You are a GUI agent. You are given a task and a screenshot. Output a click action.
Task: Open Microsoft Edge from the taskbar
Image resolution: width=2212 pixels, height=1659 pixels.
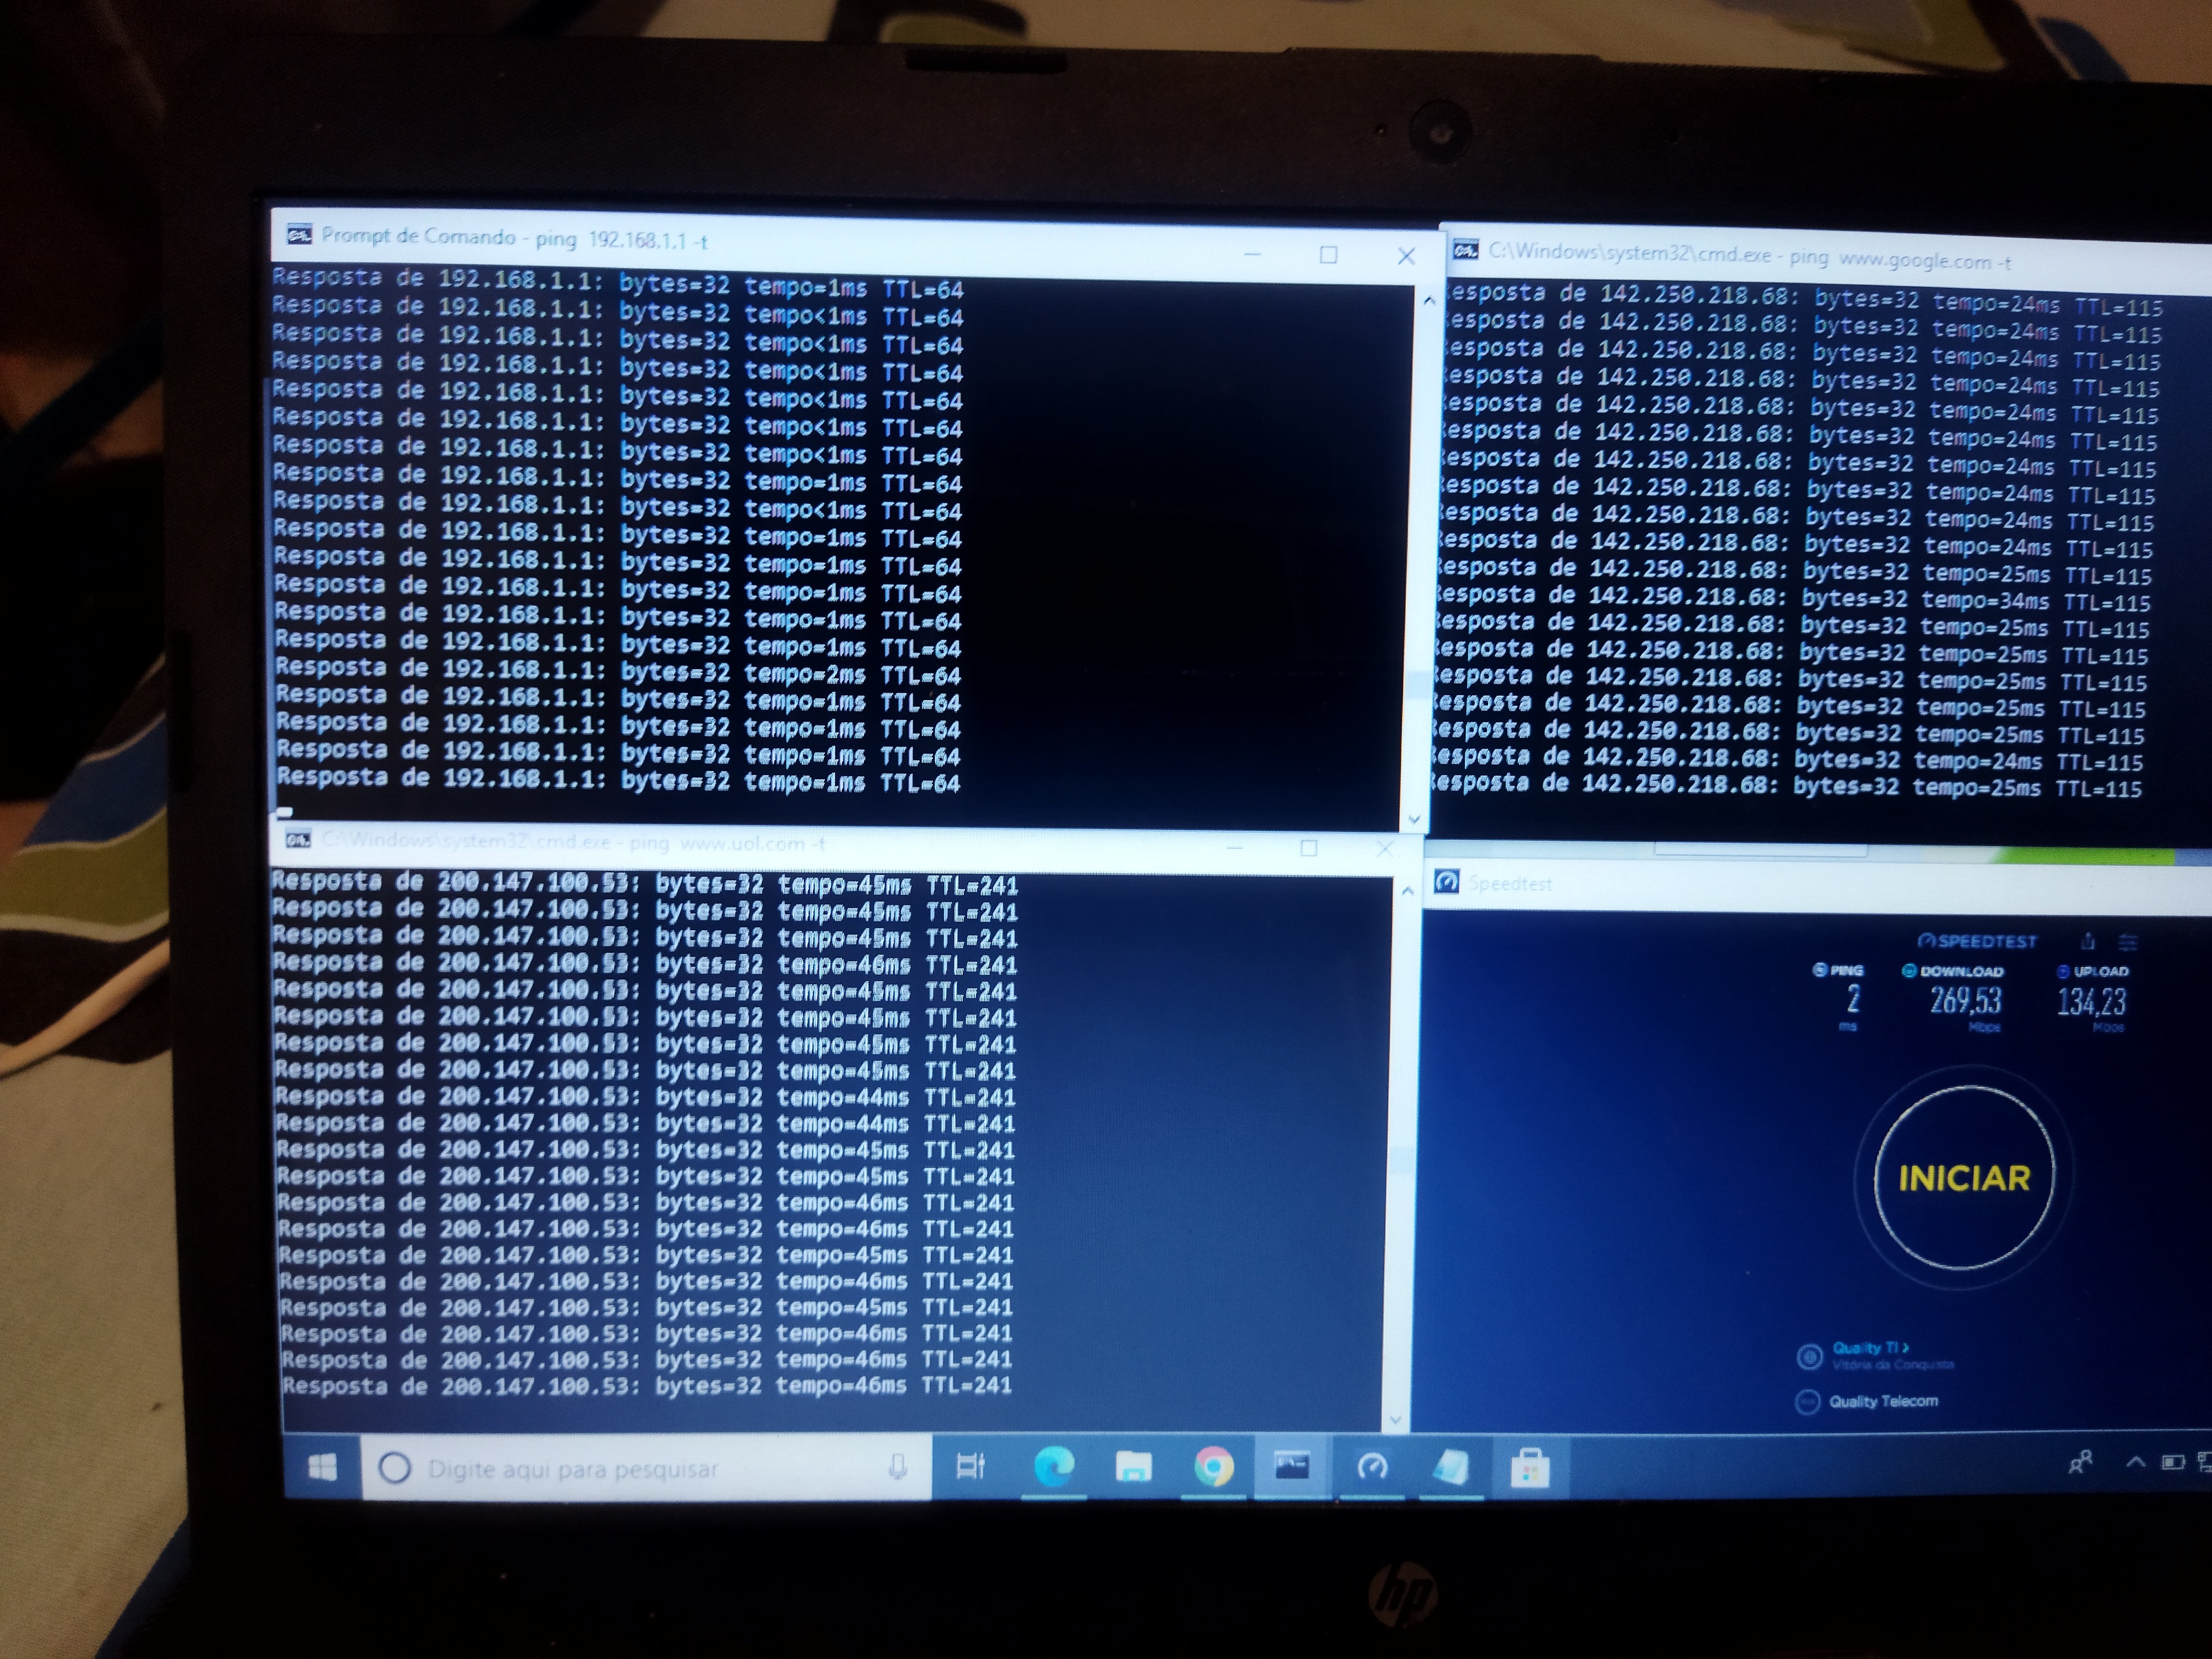click(x=1053, y=1467)
